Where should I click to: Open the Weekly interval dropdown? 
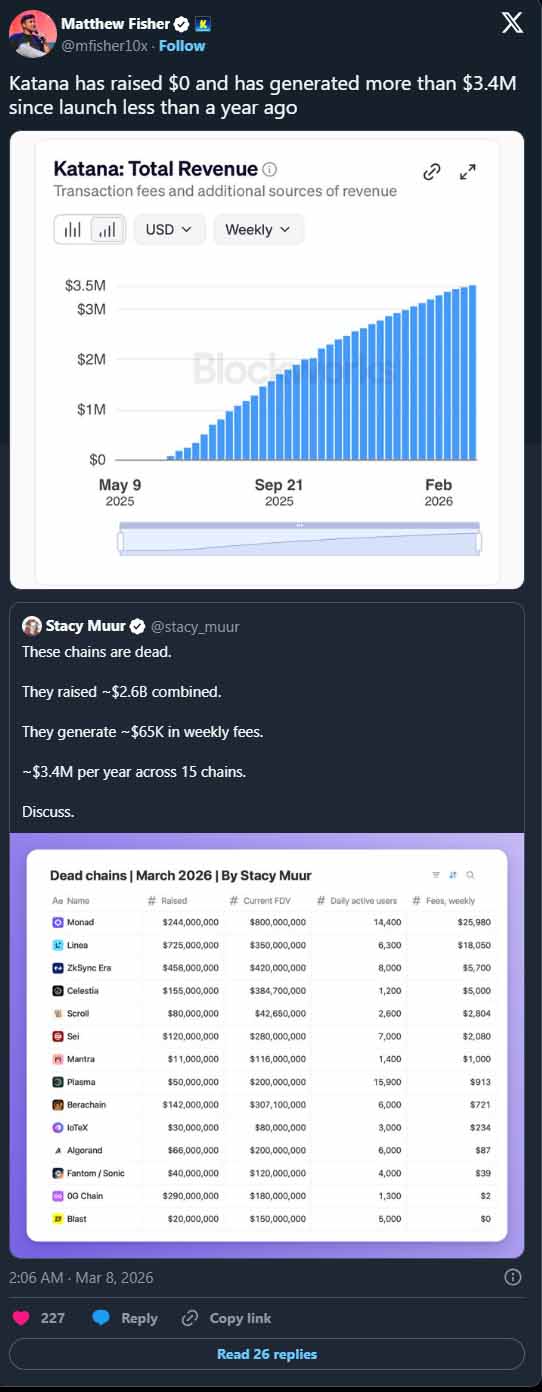[258, 229]
